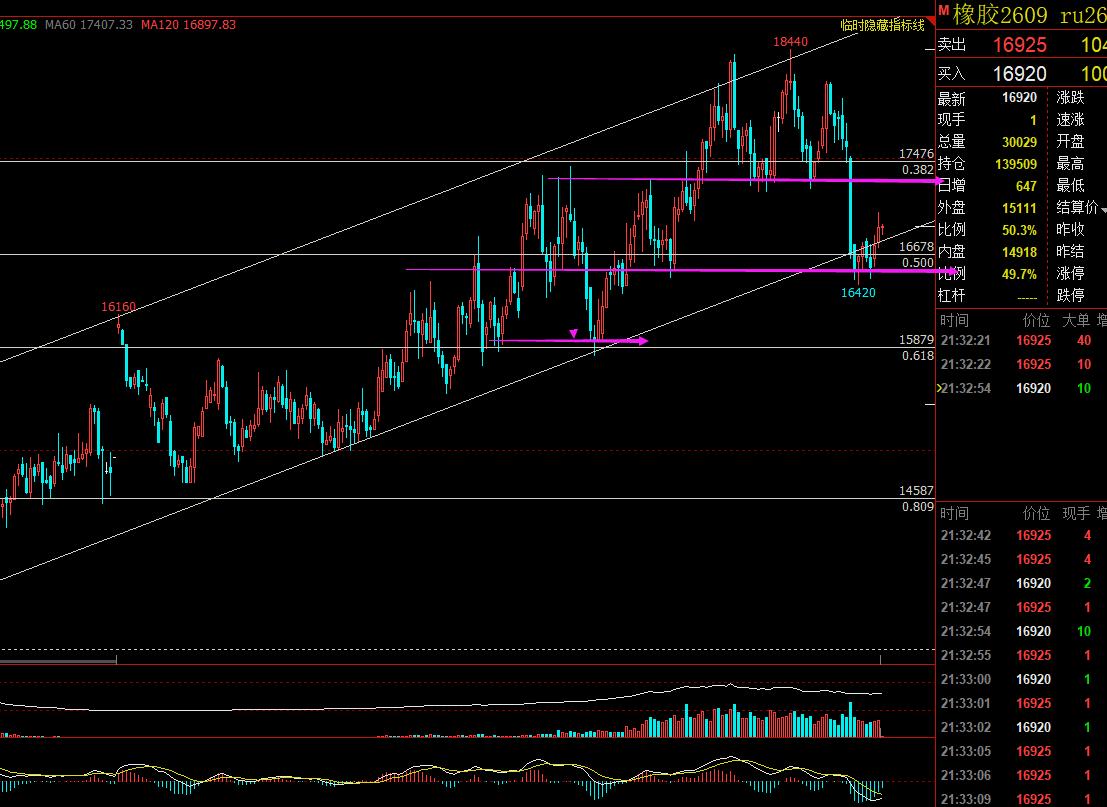Select the 21:33:06 tick row
The height and width of the screenshot is (807, 1107).
(x=1022, y=775)
